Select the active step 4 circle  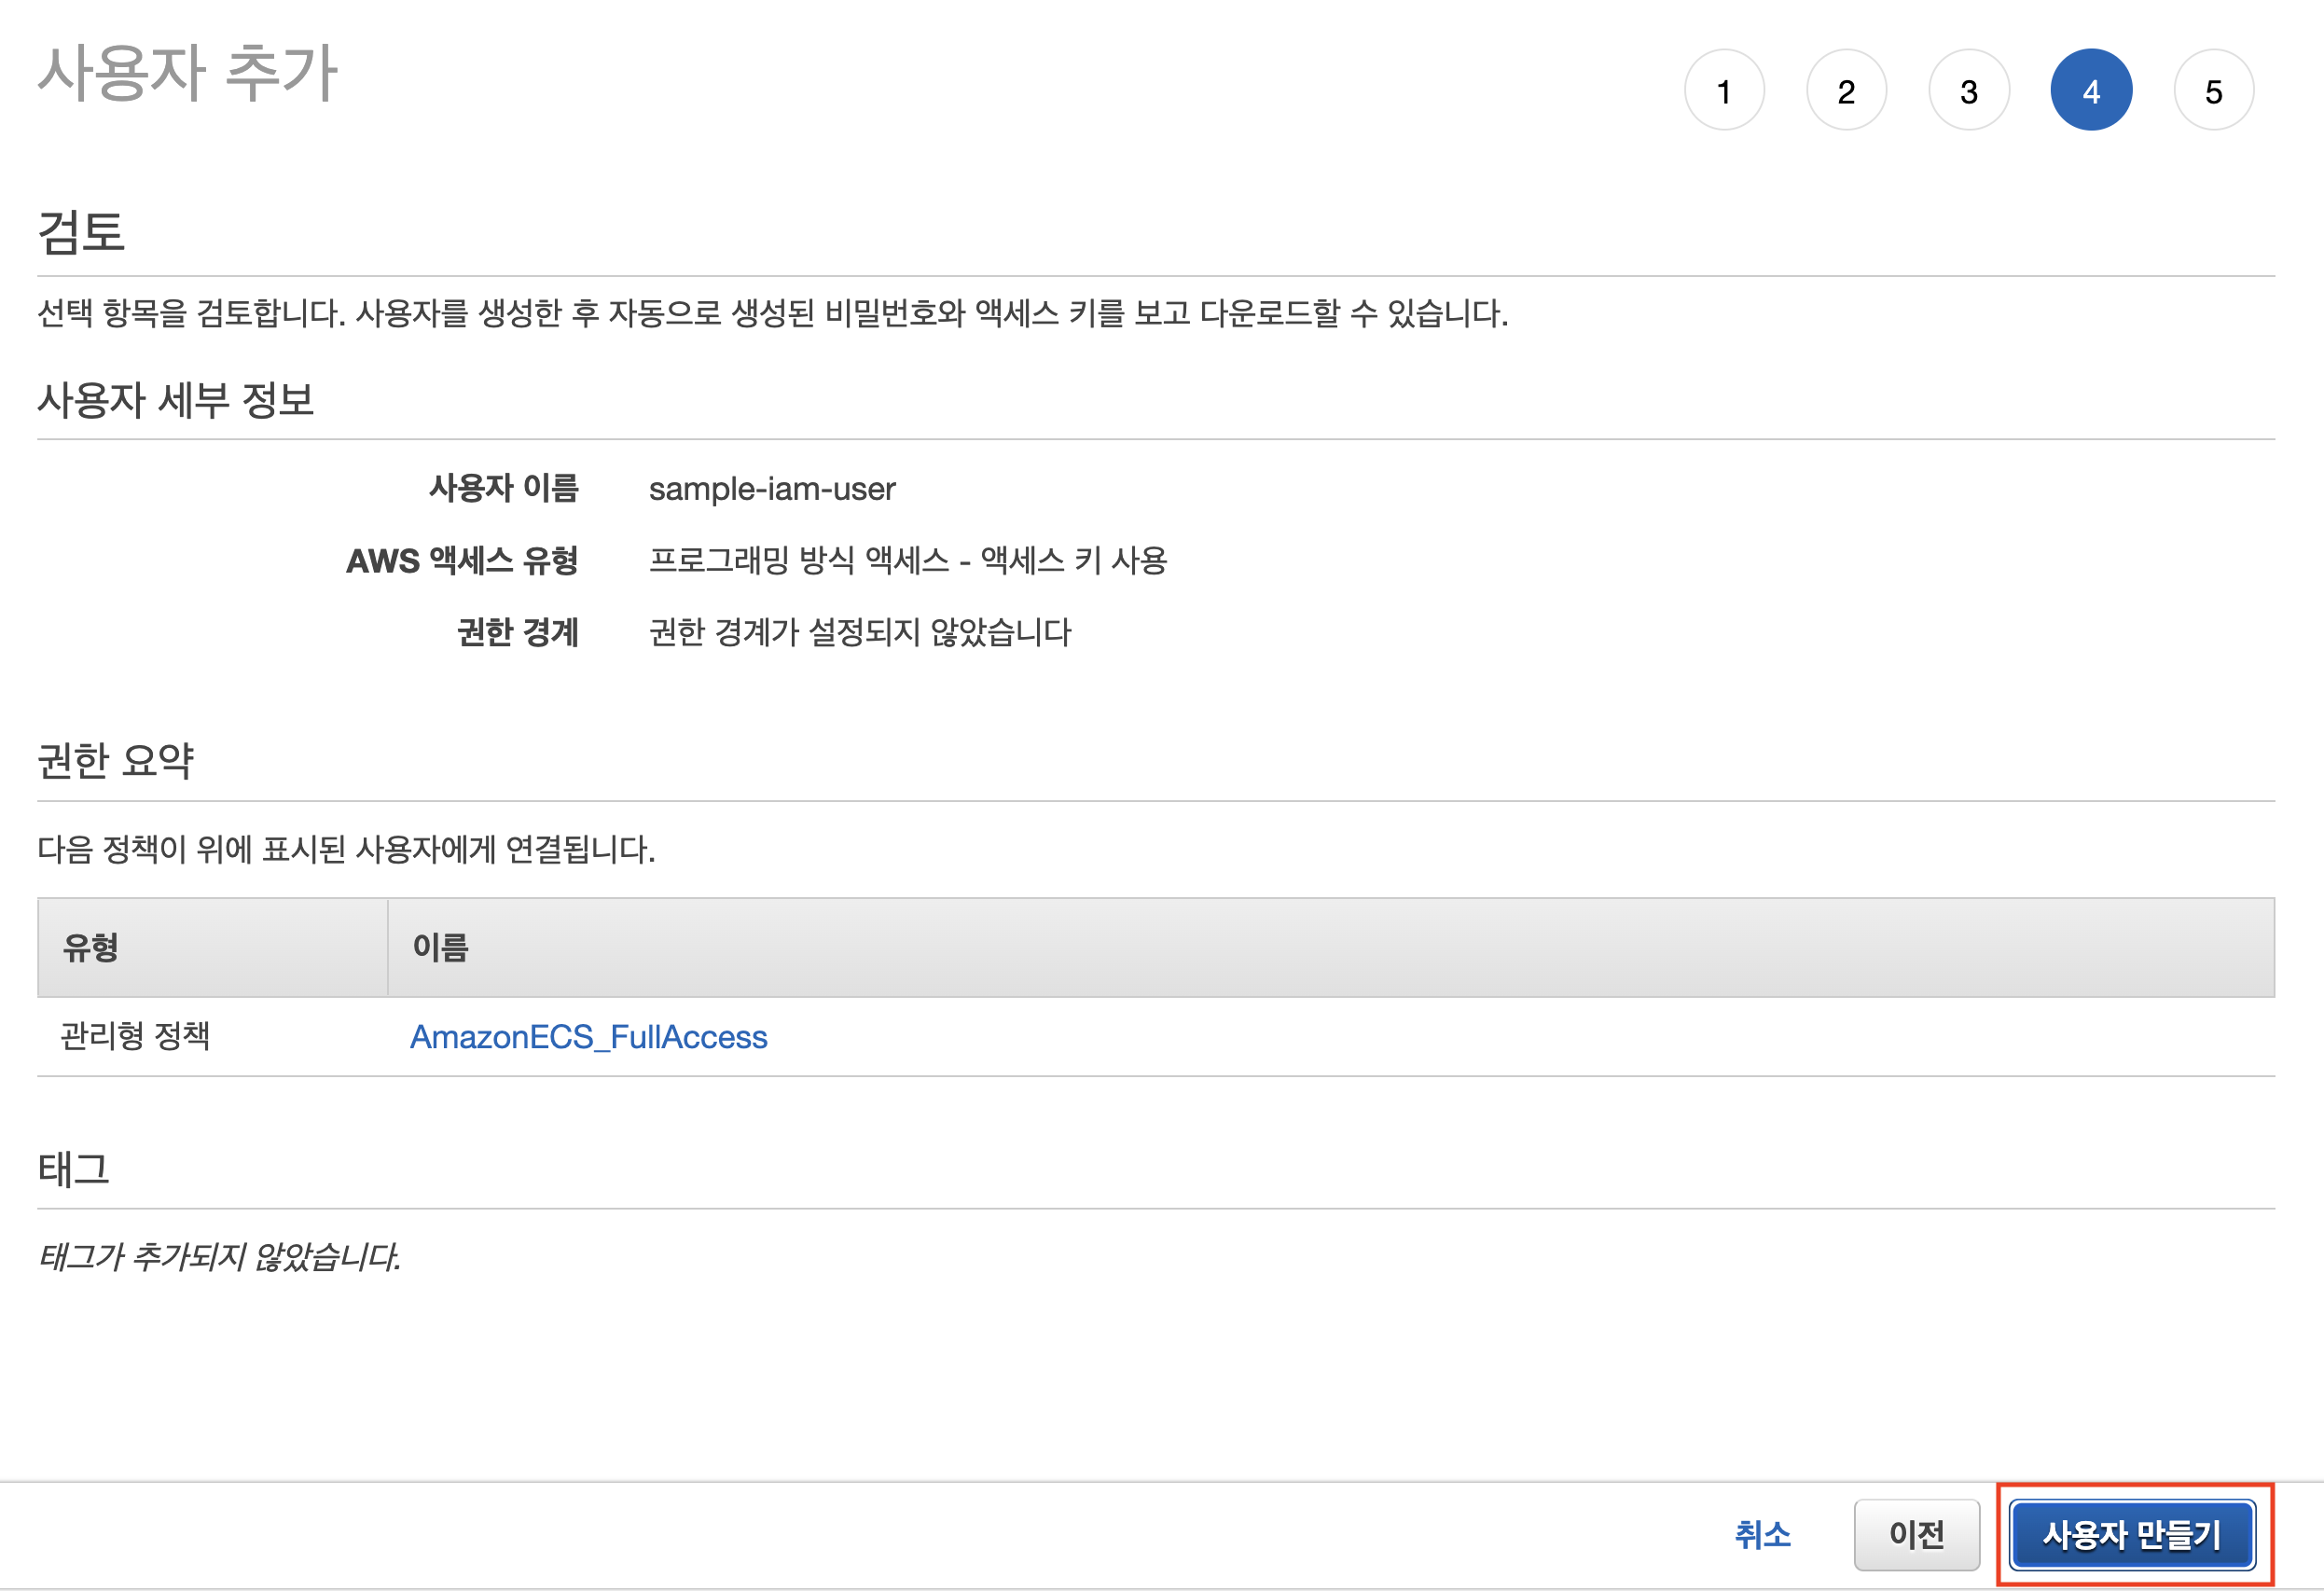click(x=2091, y=90)
